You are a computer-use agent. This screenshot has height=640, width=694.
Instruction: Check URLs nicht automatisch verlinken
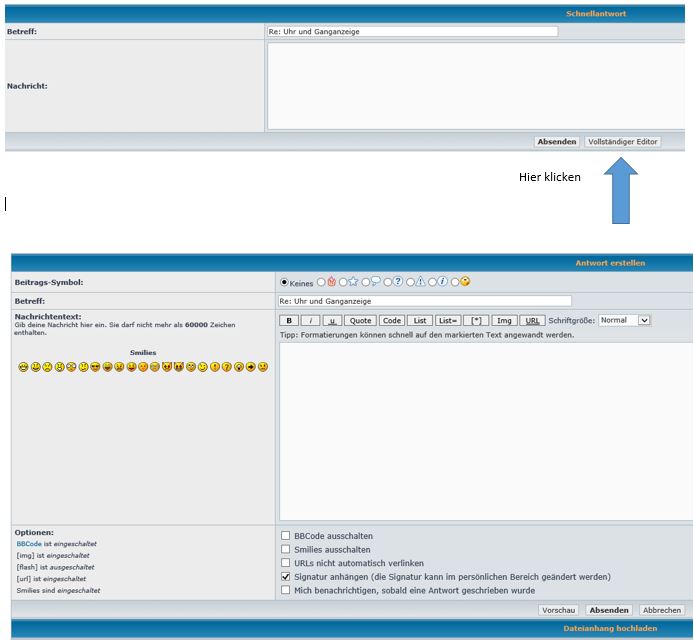(285, 563)
